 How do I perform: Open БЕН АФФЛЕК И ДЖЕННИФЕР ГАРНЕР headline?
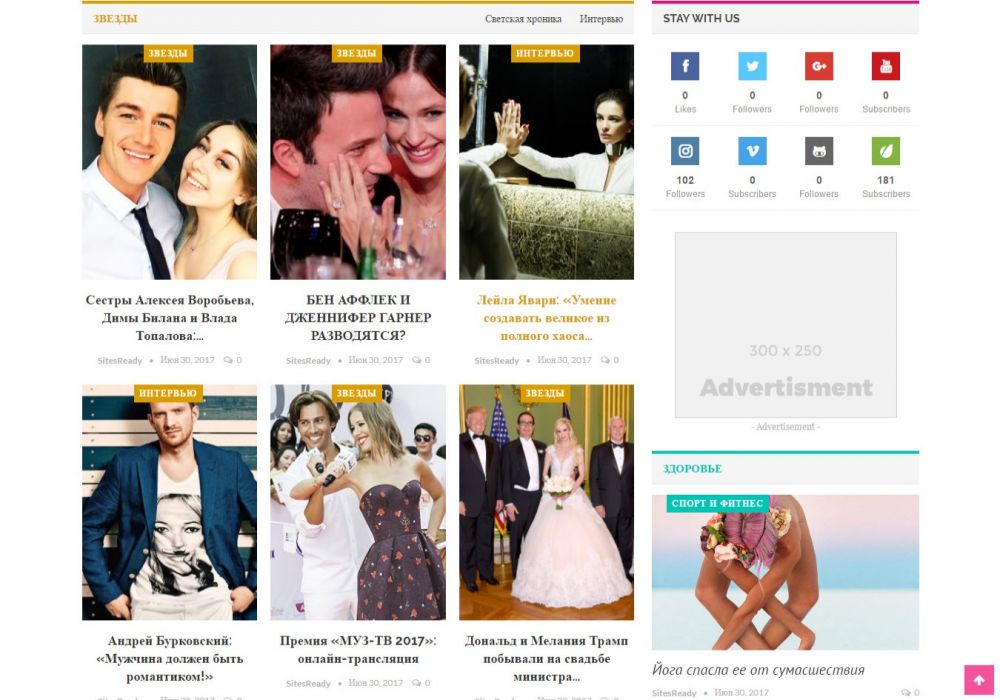point(358,317)
